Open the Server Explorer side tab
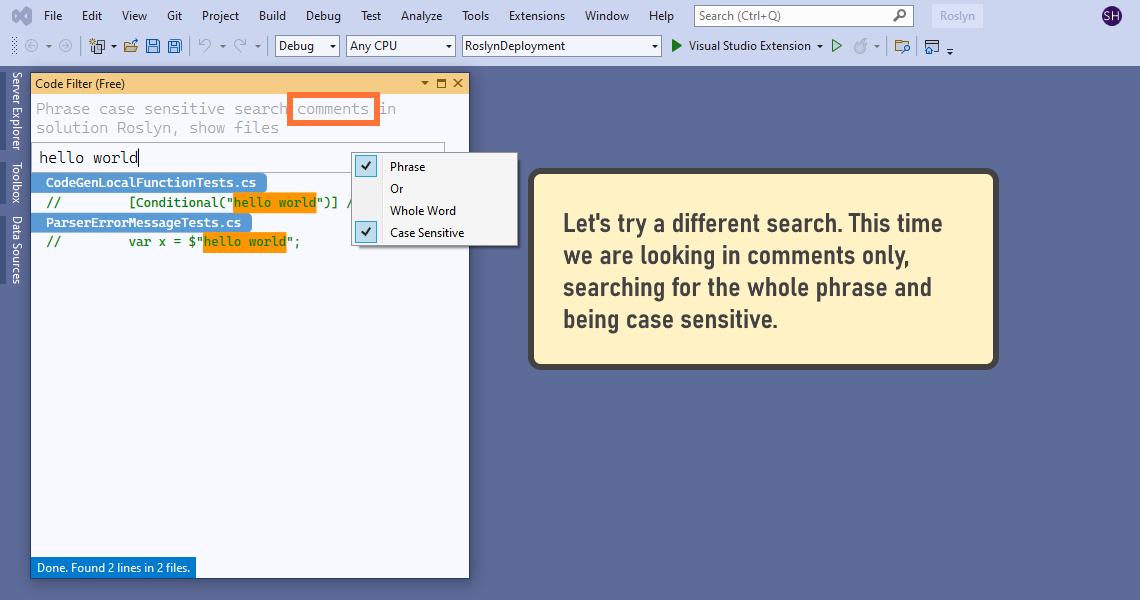 16,110
